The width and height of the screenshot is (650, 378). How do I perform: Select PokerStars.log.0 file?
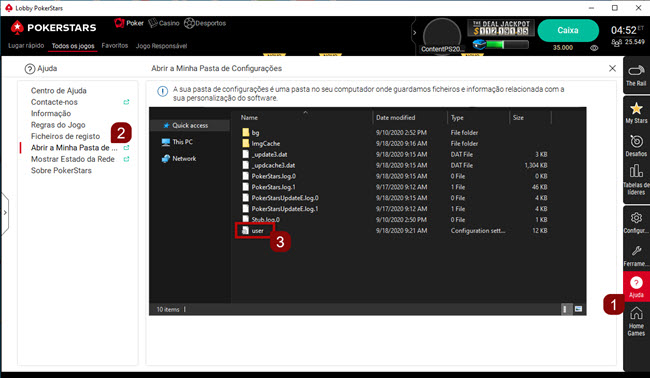[269, 176]
